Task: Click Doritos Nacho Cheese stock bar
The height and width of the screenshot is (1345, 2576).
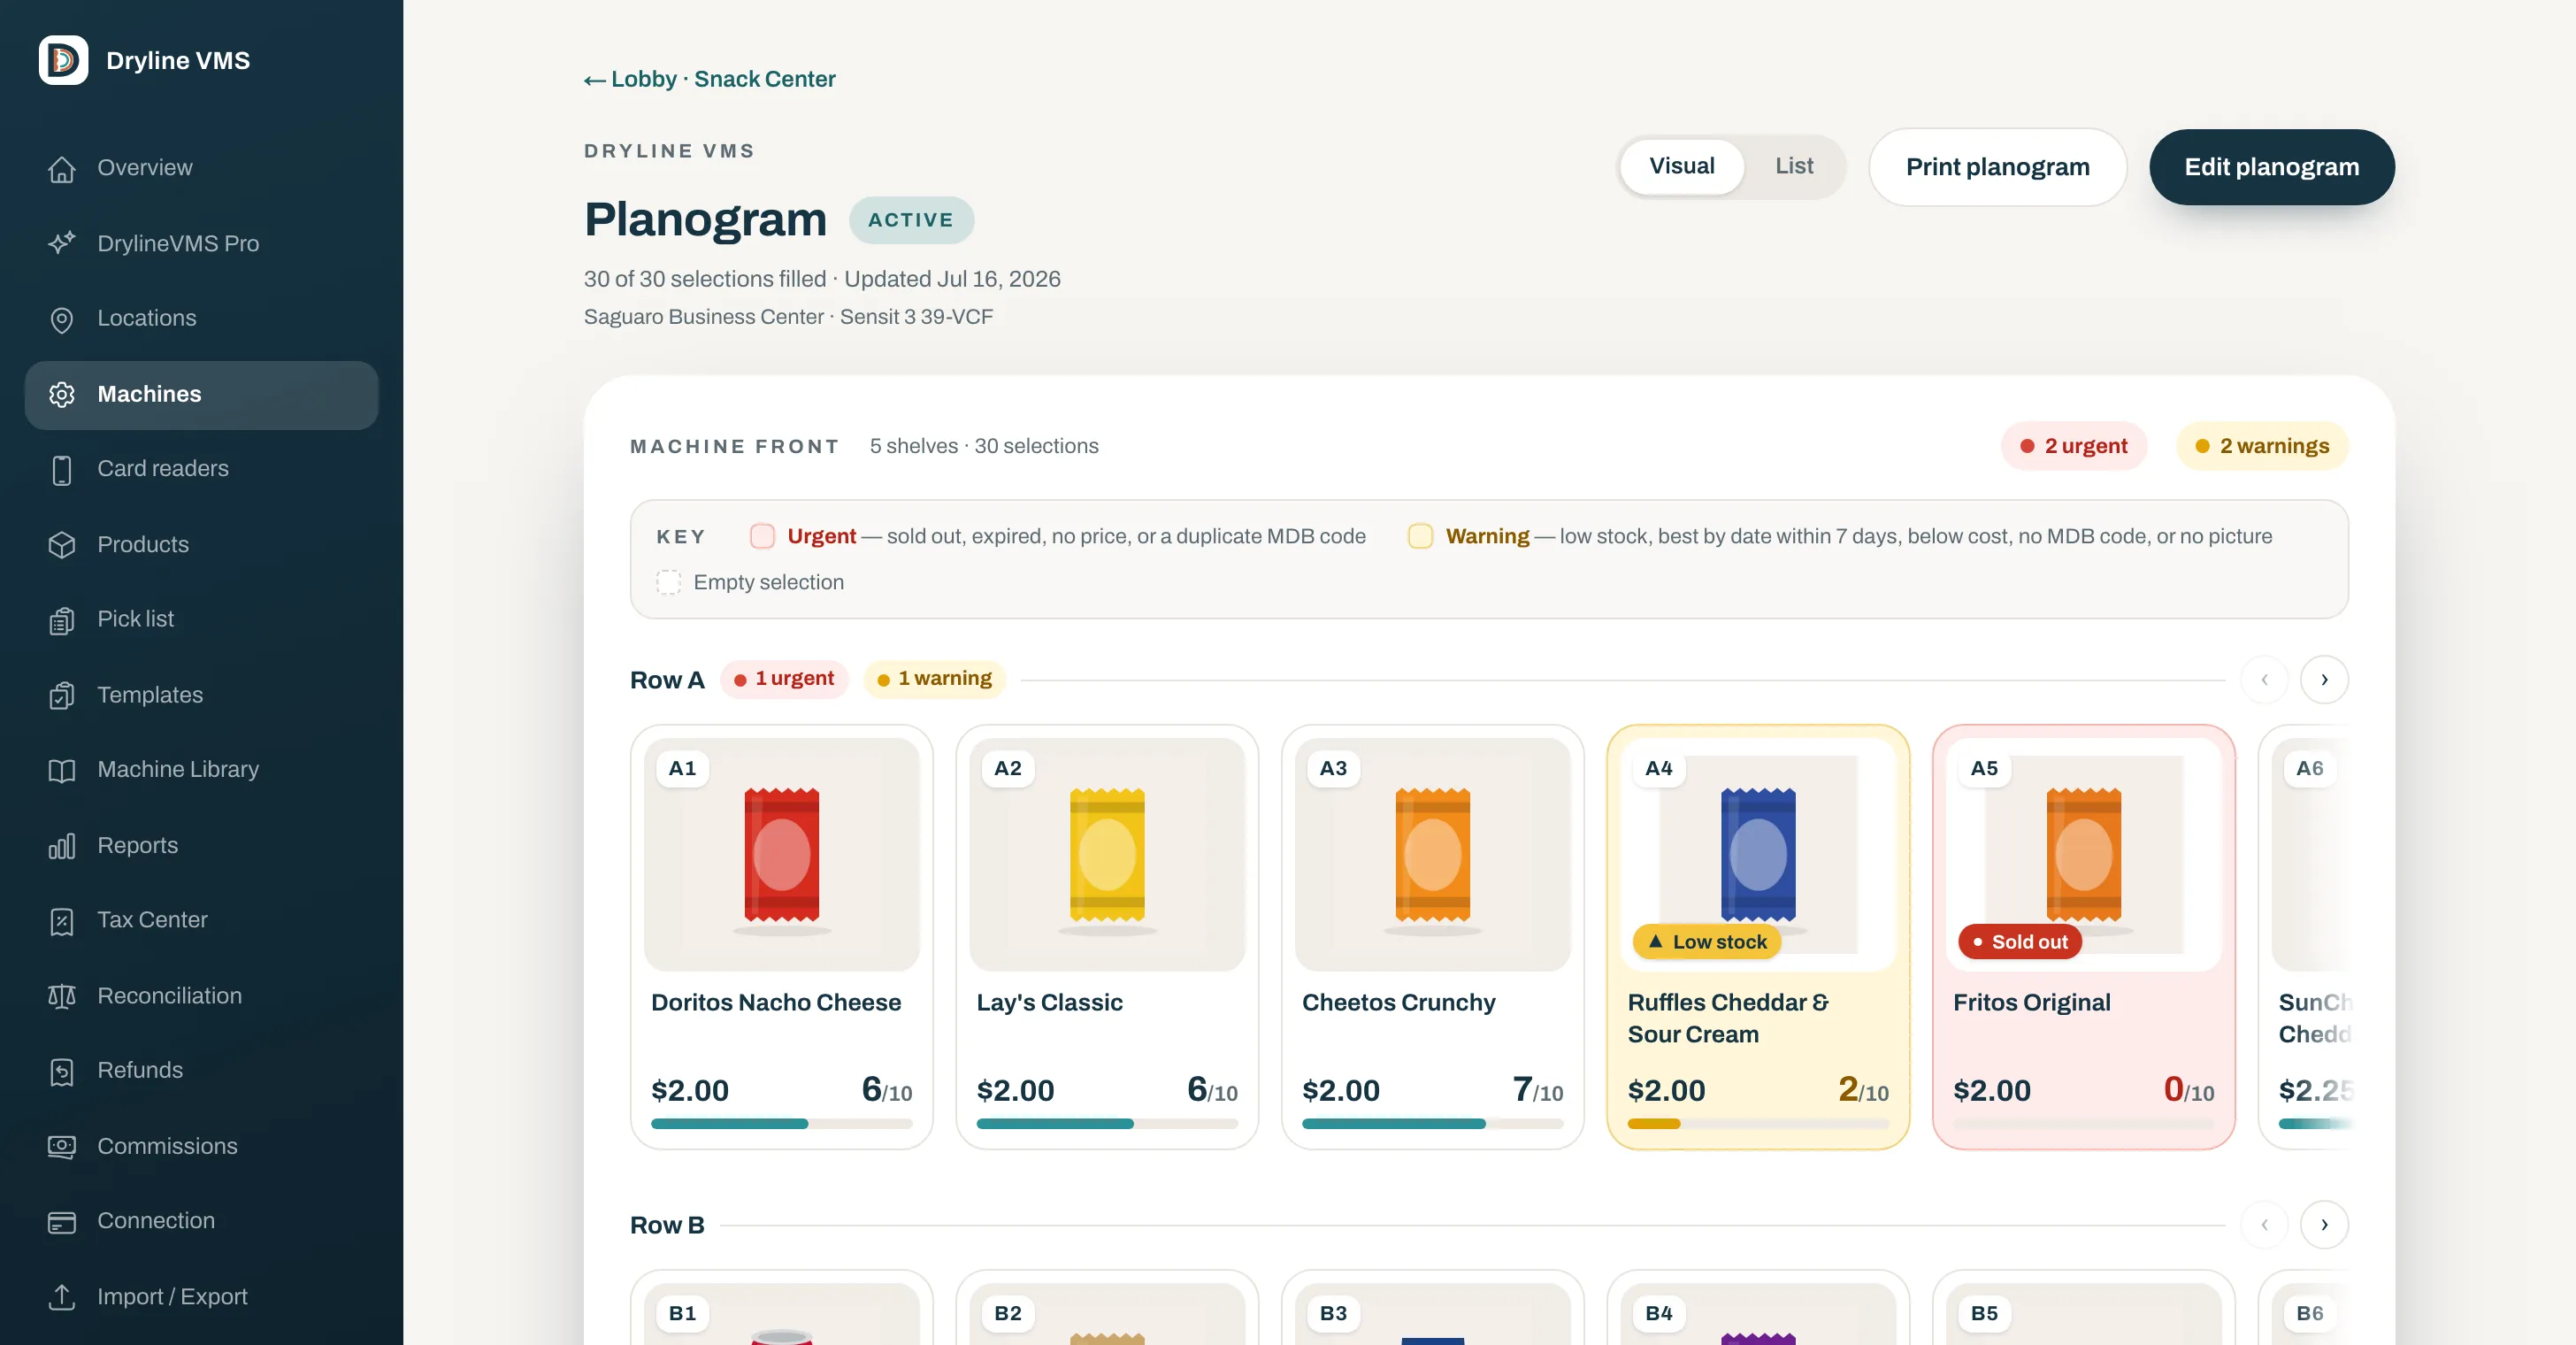Action: pos(781,1124)
